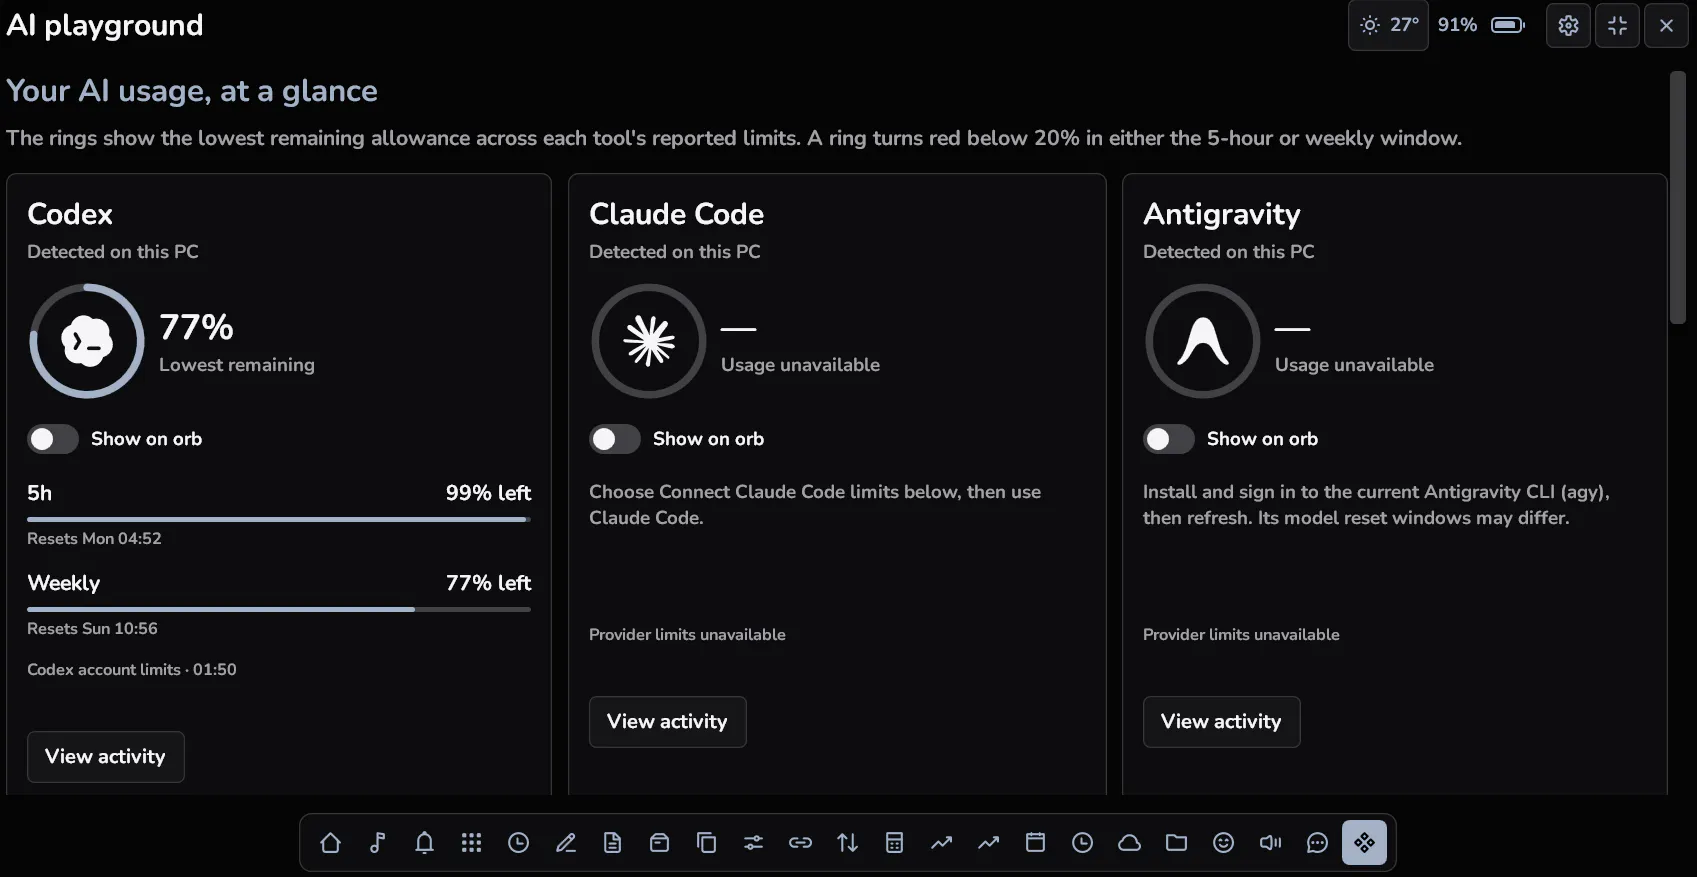This screenshot has height=877, width=1697.
Task: Open the calculator icon in the dock
Action: (x=894, y=843)
